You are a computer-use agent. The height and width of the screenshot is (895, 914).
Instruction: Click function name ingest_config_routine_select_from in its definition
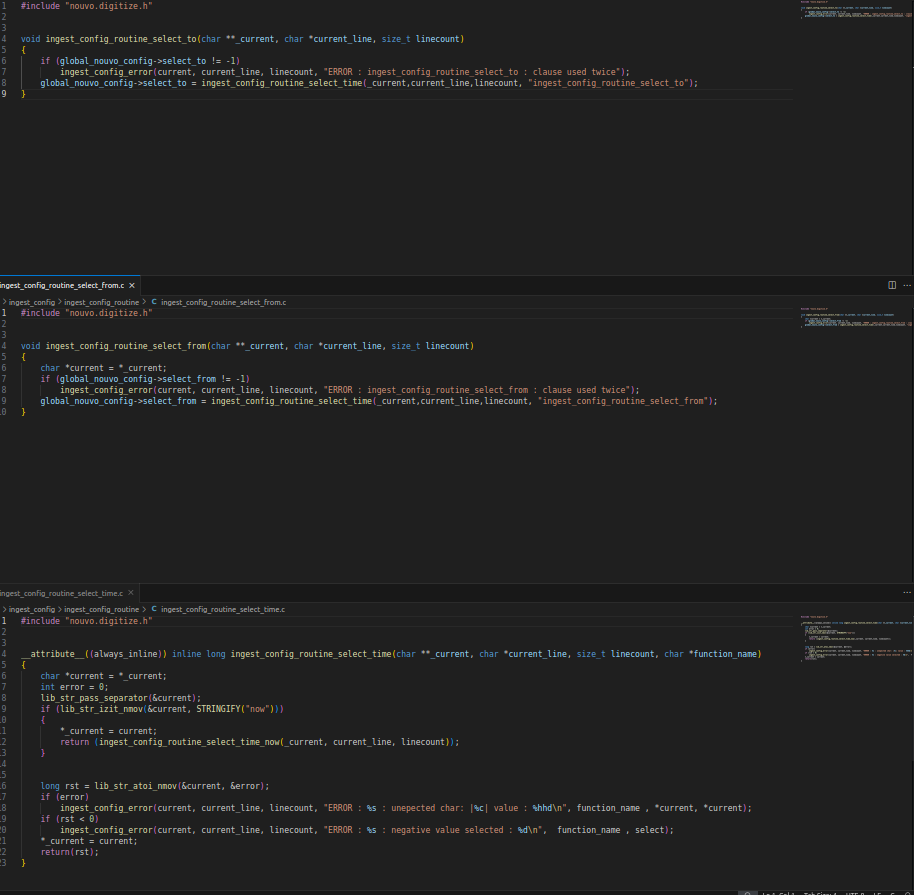(126, 346)
